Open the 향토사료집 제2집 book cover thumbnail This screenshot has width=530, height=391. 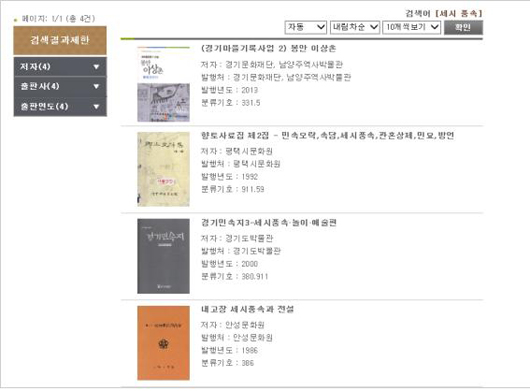coord(163,169)
